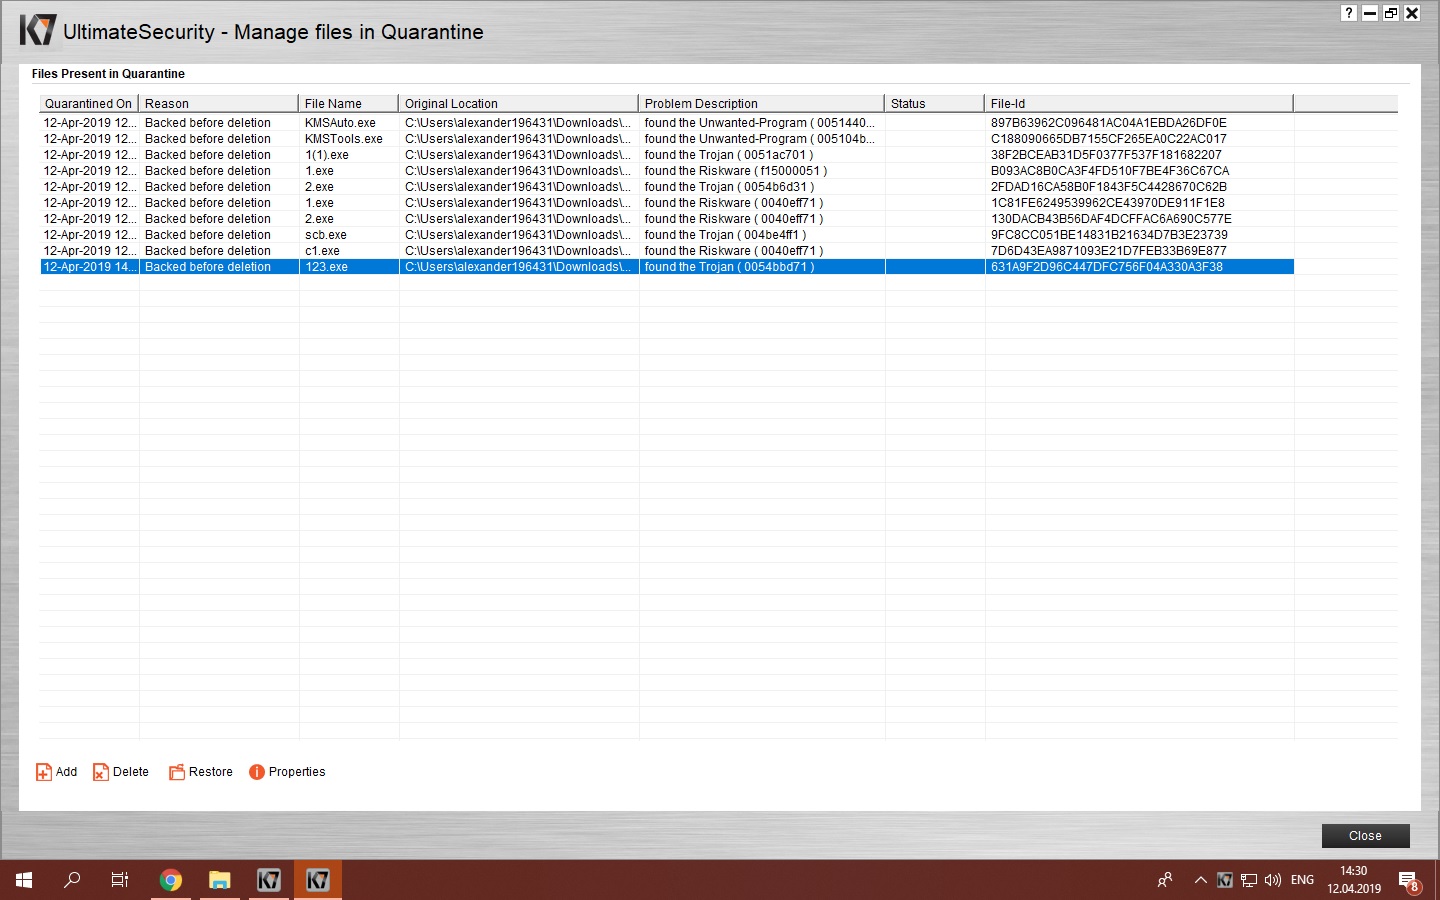Screen dimensions: 1440x900
Task: Select File-Id starting with 631A9F2D
Action: click(1107, 267)
